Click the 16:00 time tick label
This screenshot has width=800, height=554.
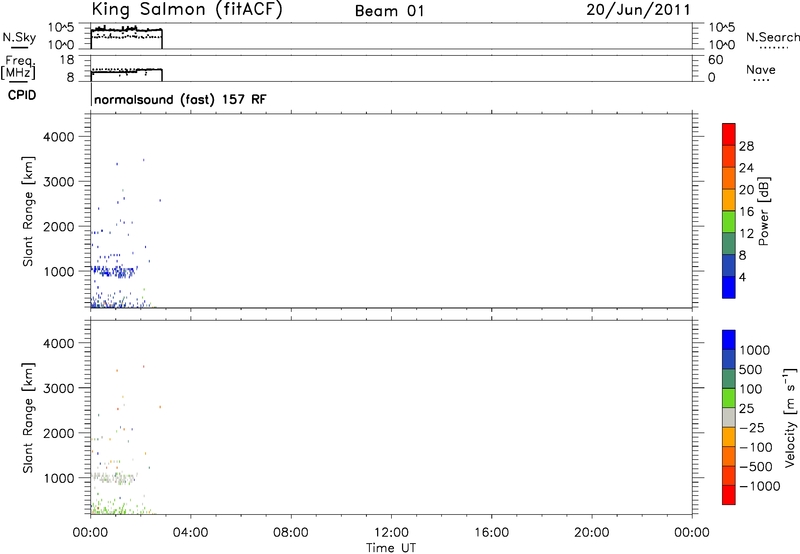(x=491, y=533)
